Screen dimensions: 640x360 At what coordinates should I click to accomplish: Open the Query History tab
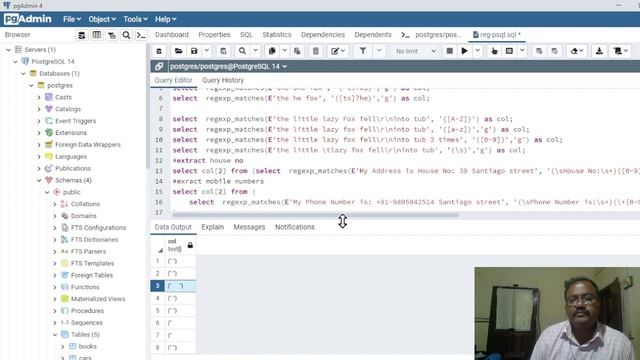223,80
